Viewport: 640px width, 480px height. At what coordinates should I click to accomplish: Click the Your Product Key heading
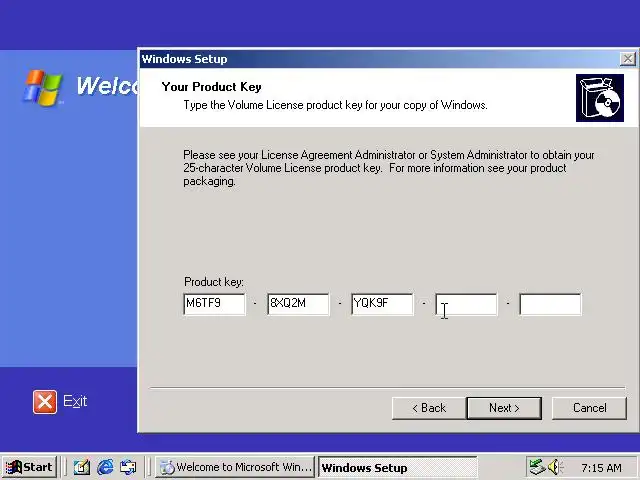coord(211,87)
